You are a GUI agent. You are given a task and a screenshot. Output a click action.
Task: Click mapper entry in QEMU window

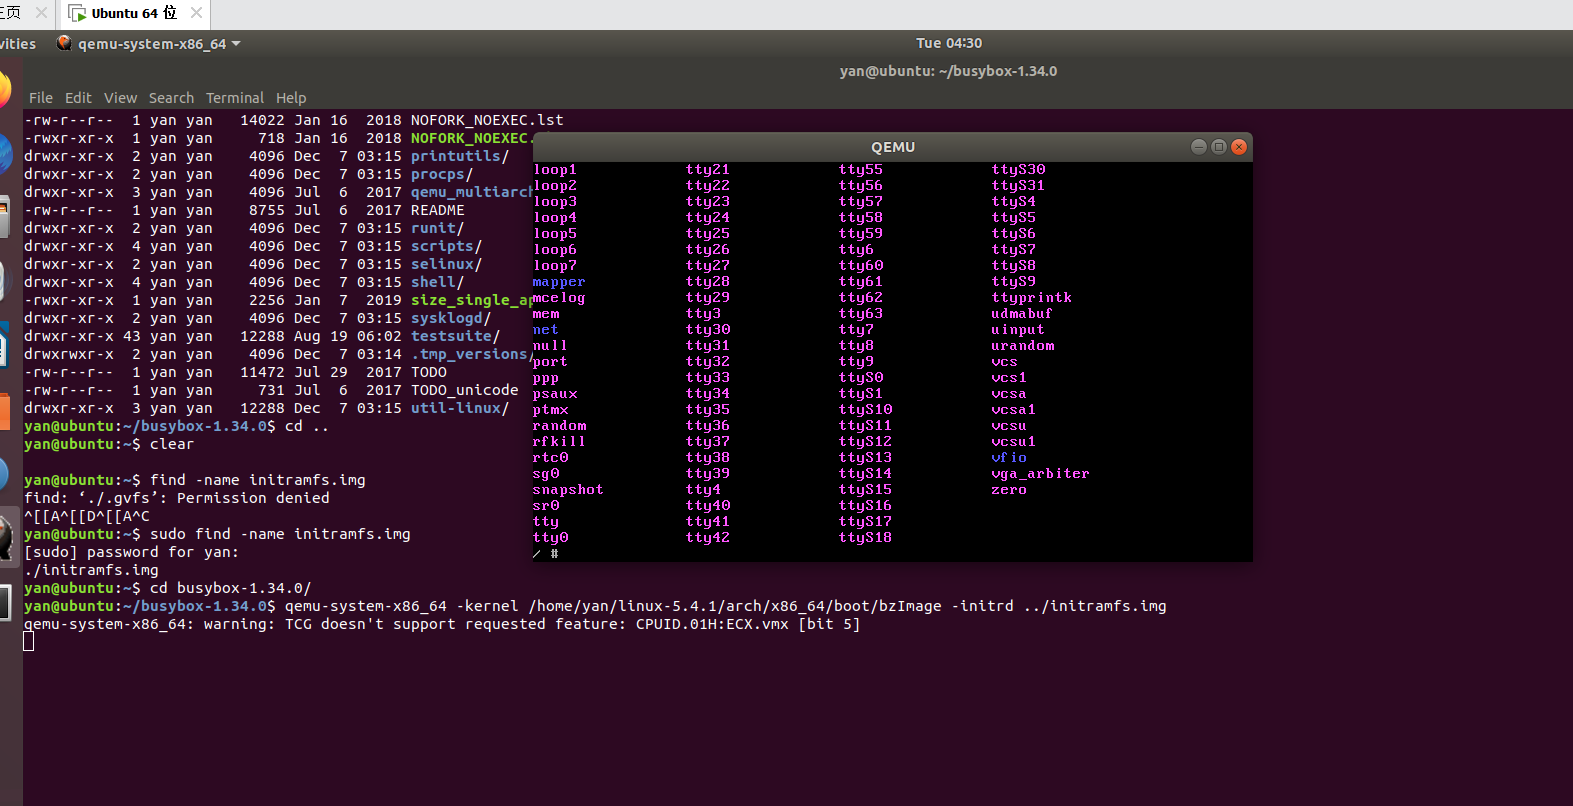tap(559, 281)
